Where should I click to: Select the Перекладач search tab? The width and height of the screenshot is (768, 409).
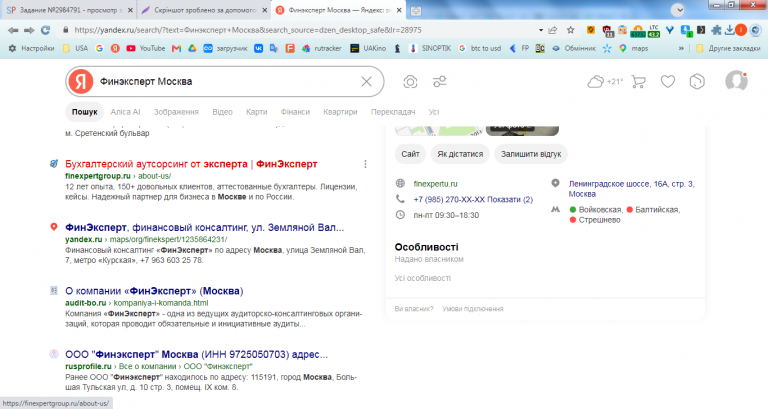pyautogui.click(x=393, y=112)
